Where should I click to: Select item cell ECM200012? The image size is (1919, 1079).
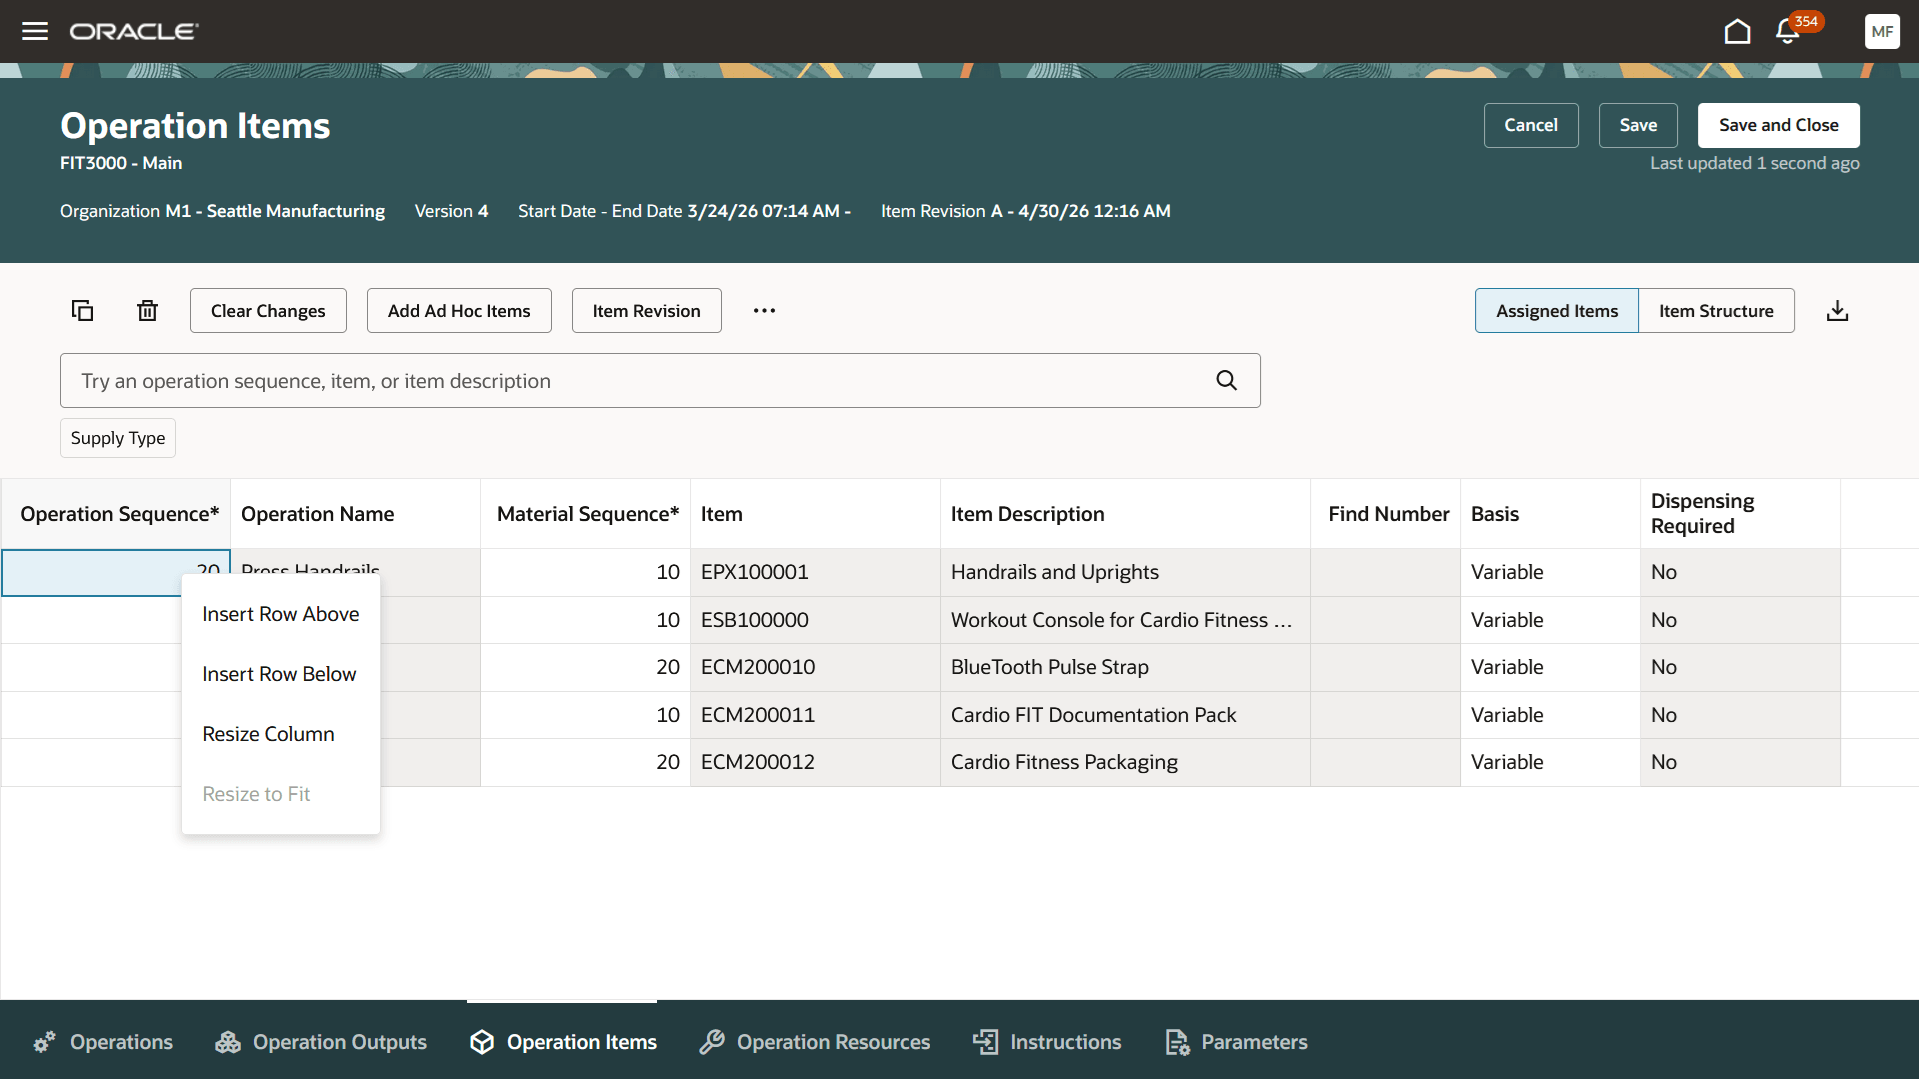click(x=815, y=762)
